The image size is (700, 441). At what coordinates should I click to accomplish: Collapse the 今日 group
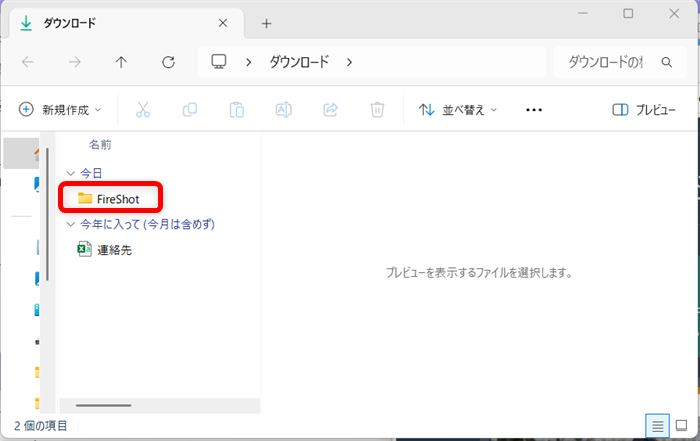pos(70,173)
